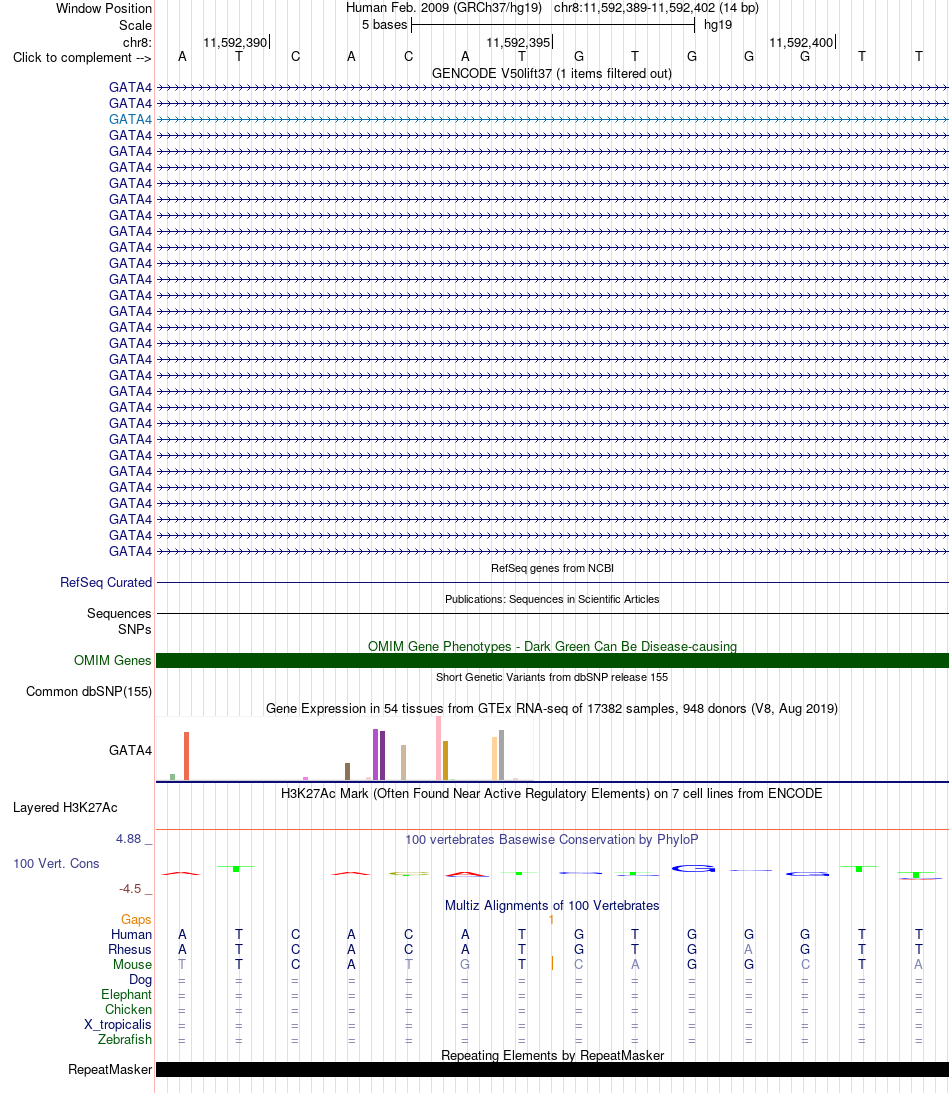Select the Elephant species label
Viewport: 950px width, 1093px height.
point(126,994)
